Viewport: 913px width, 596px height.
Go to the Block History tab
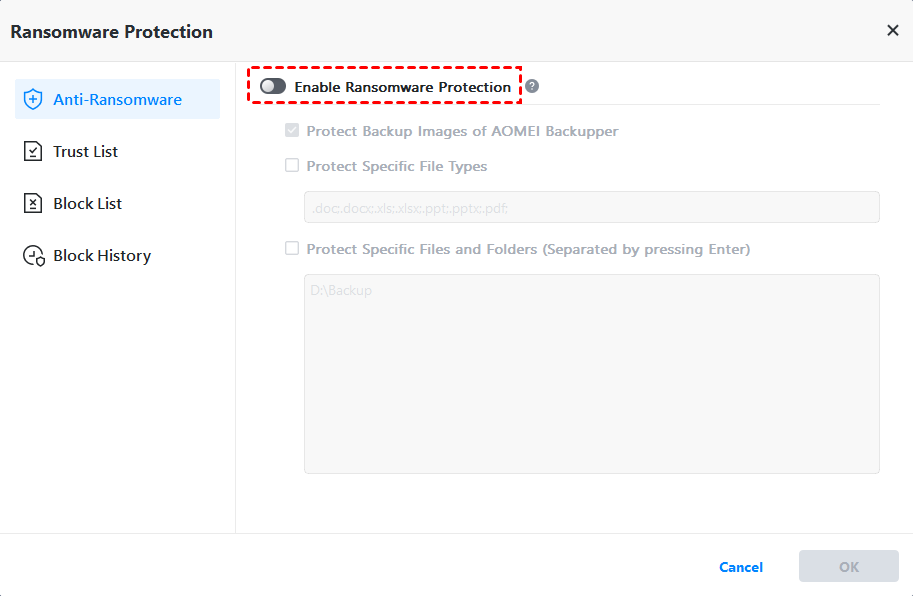pyautogui.click(x=102, y=255)
